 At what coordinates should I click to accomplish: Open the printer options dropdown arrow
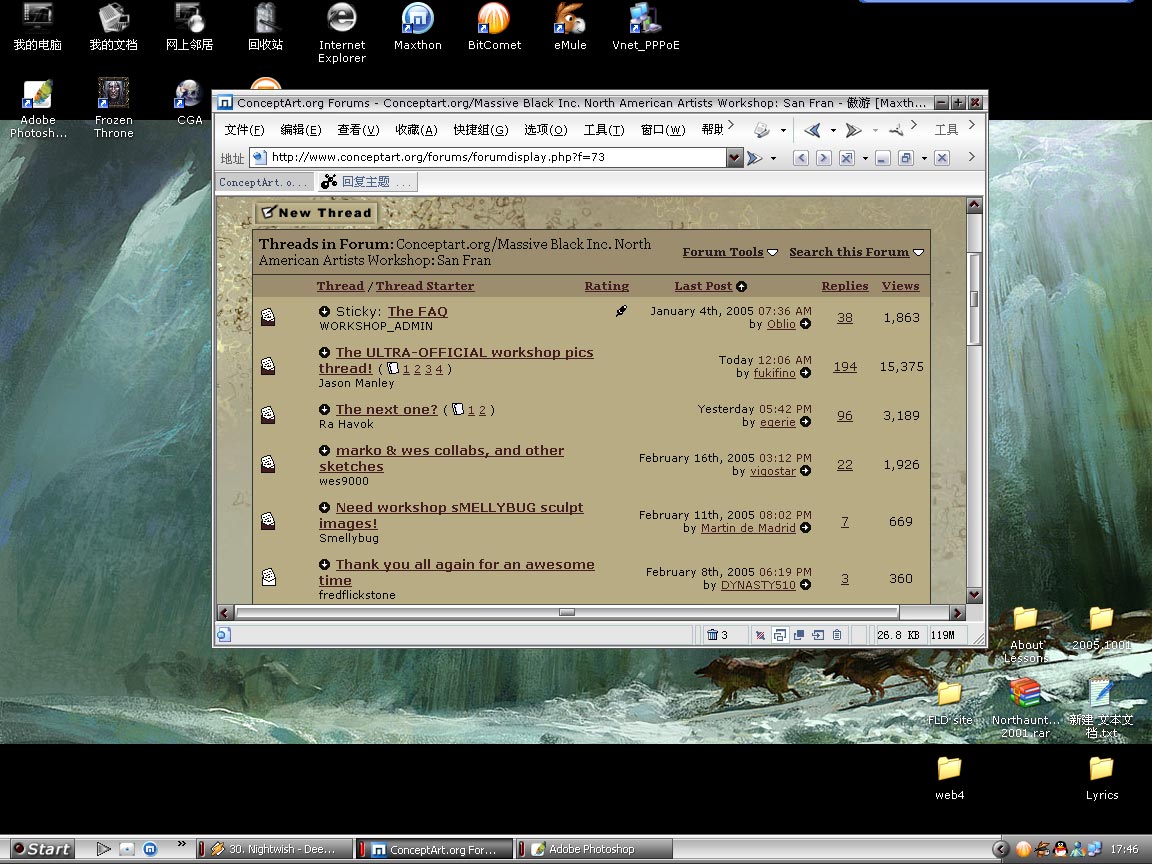(x=783, y=131)
